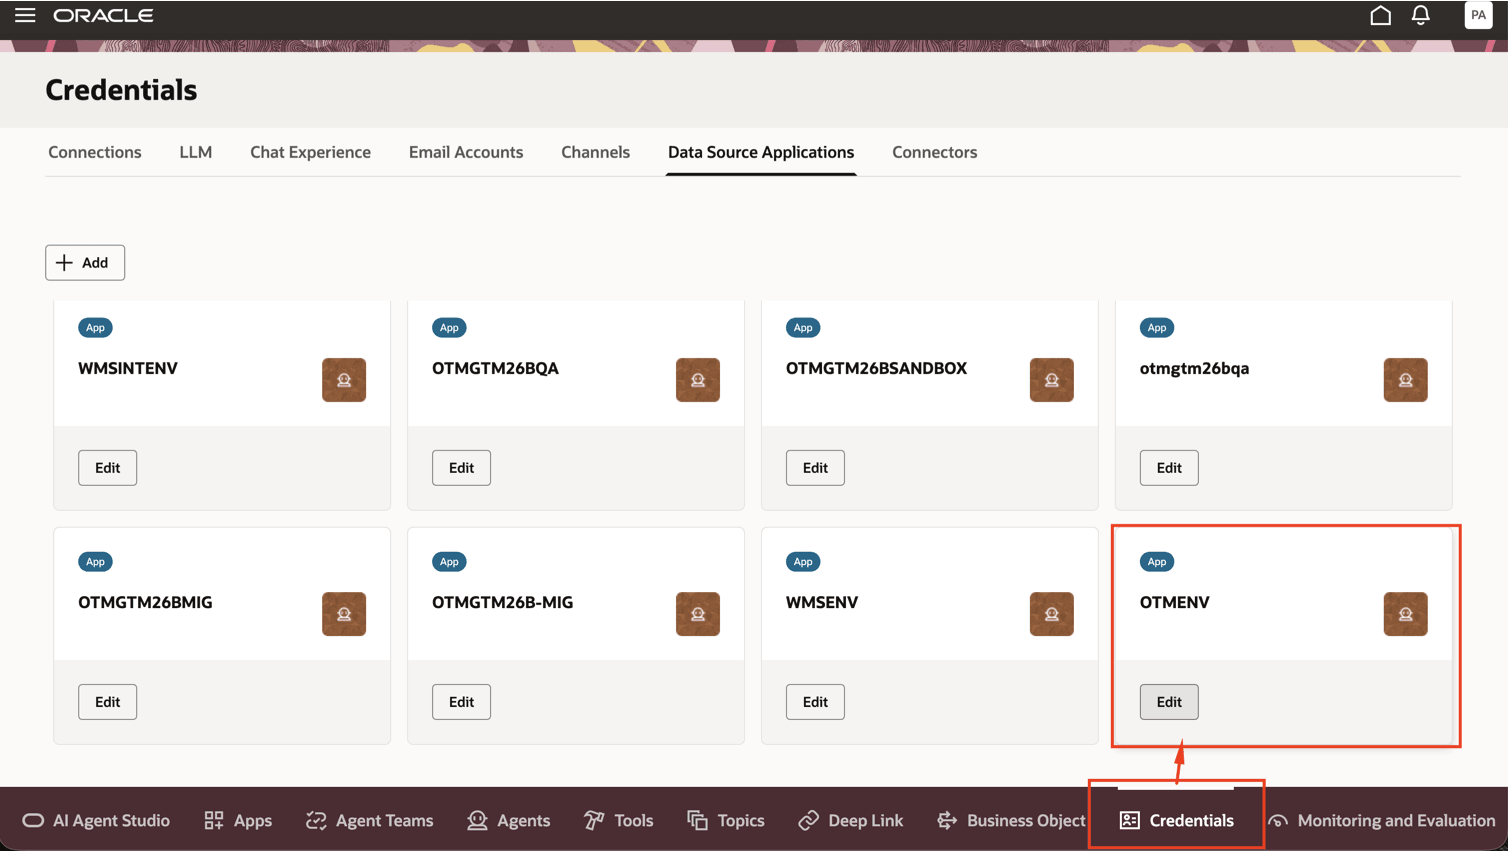Go to the home screen via house icon
This screenshot has width=1508, height=851.
pos(1380,15)
